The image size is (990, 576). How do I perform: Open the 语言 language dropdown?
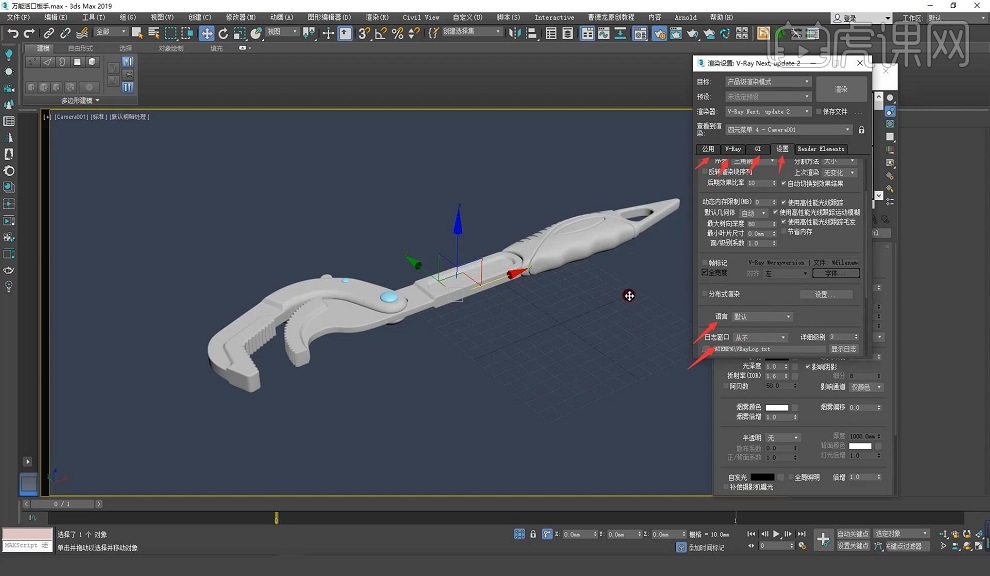click(x=761, y=317)
